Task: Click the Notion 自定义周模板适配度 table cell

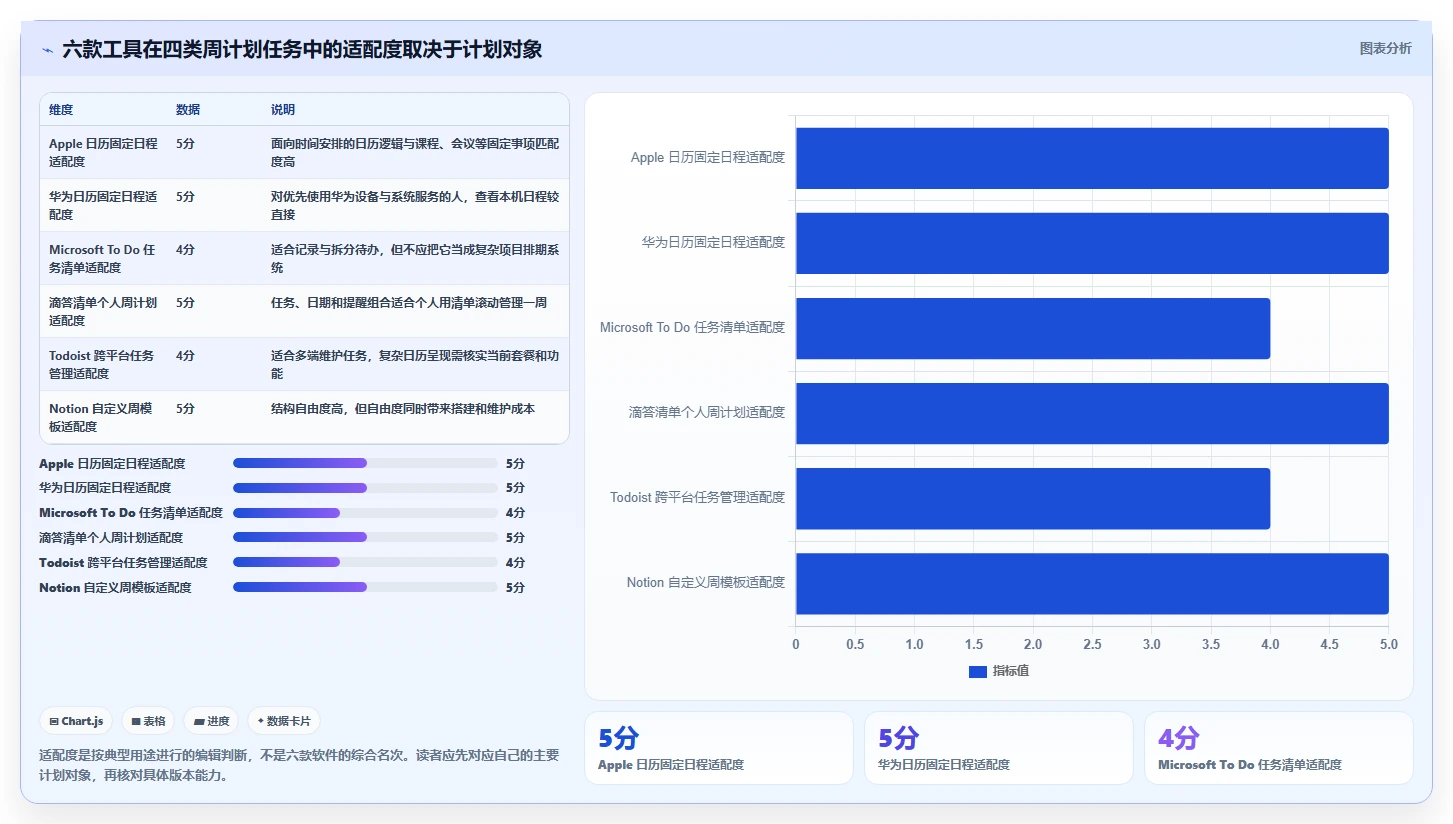Action: click(103, 417)
